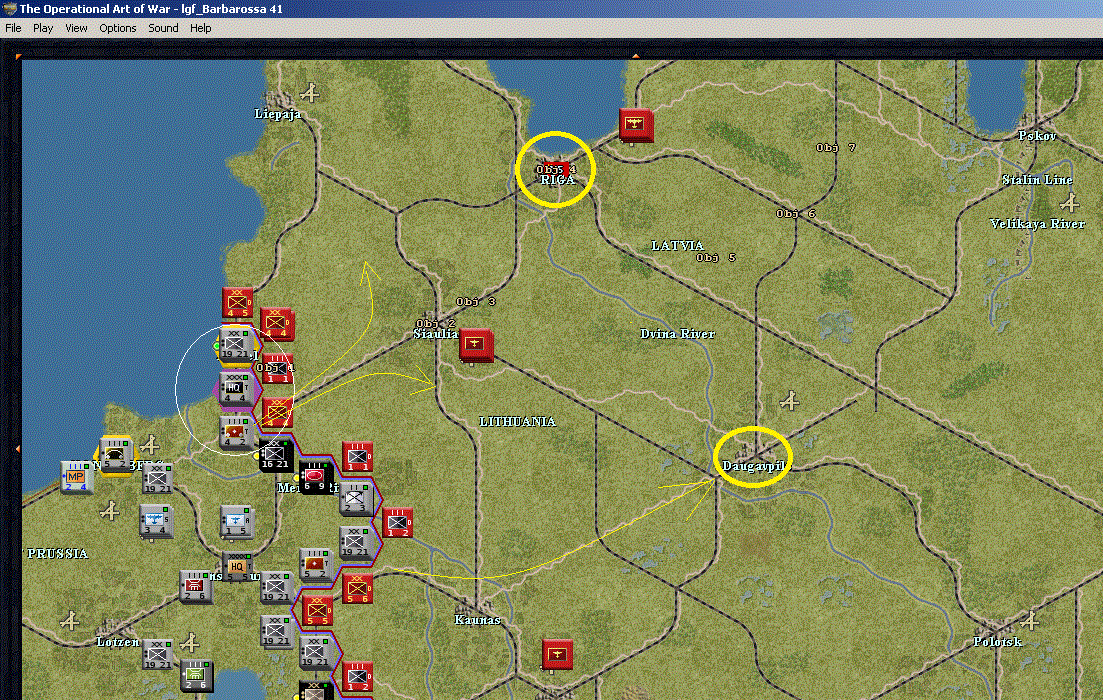Image resolution: width=1103 pixels, height=700 pixels.
Task: Select the black 6-9 armored unit
Action: click(x=315, y=477)
